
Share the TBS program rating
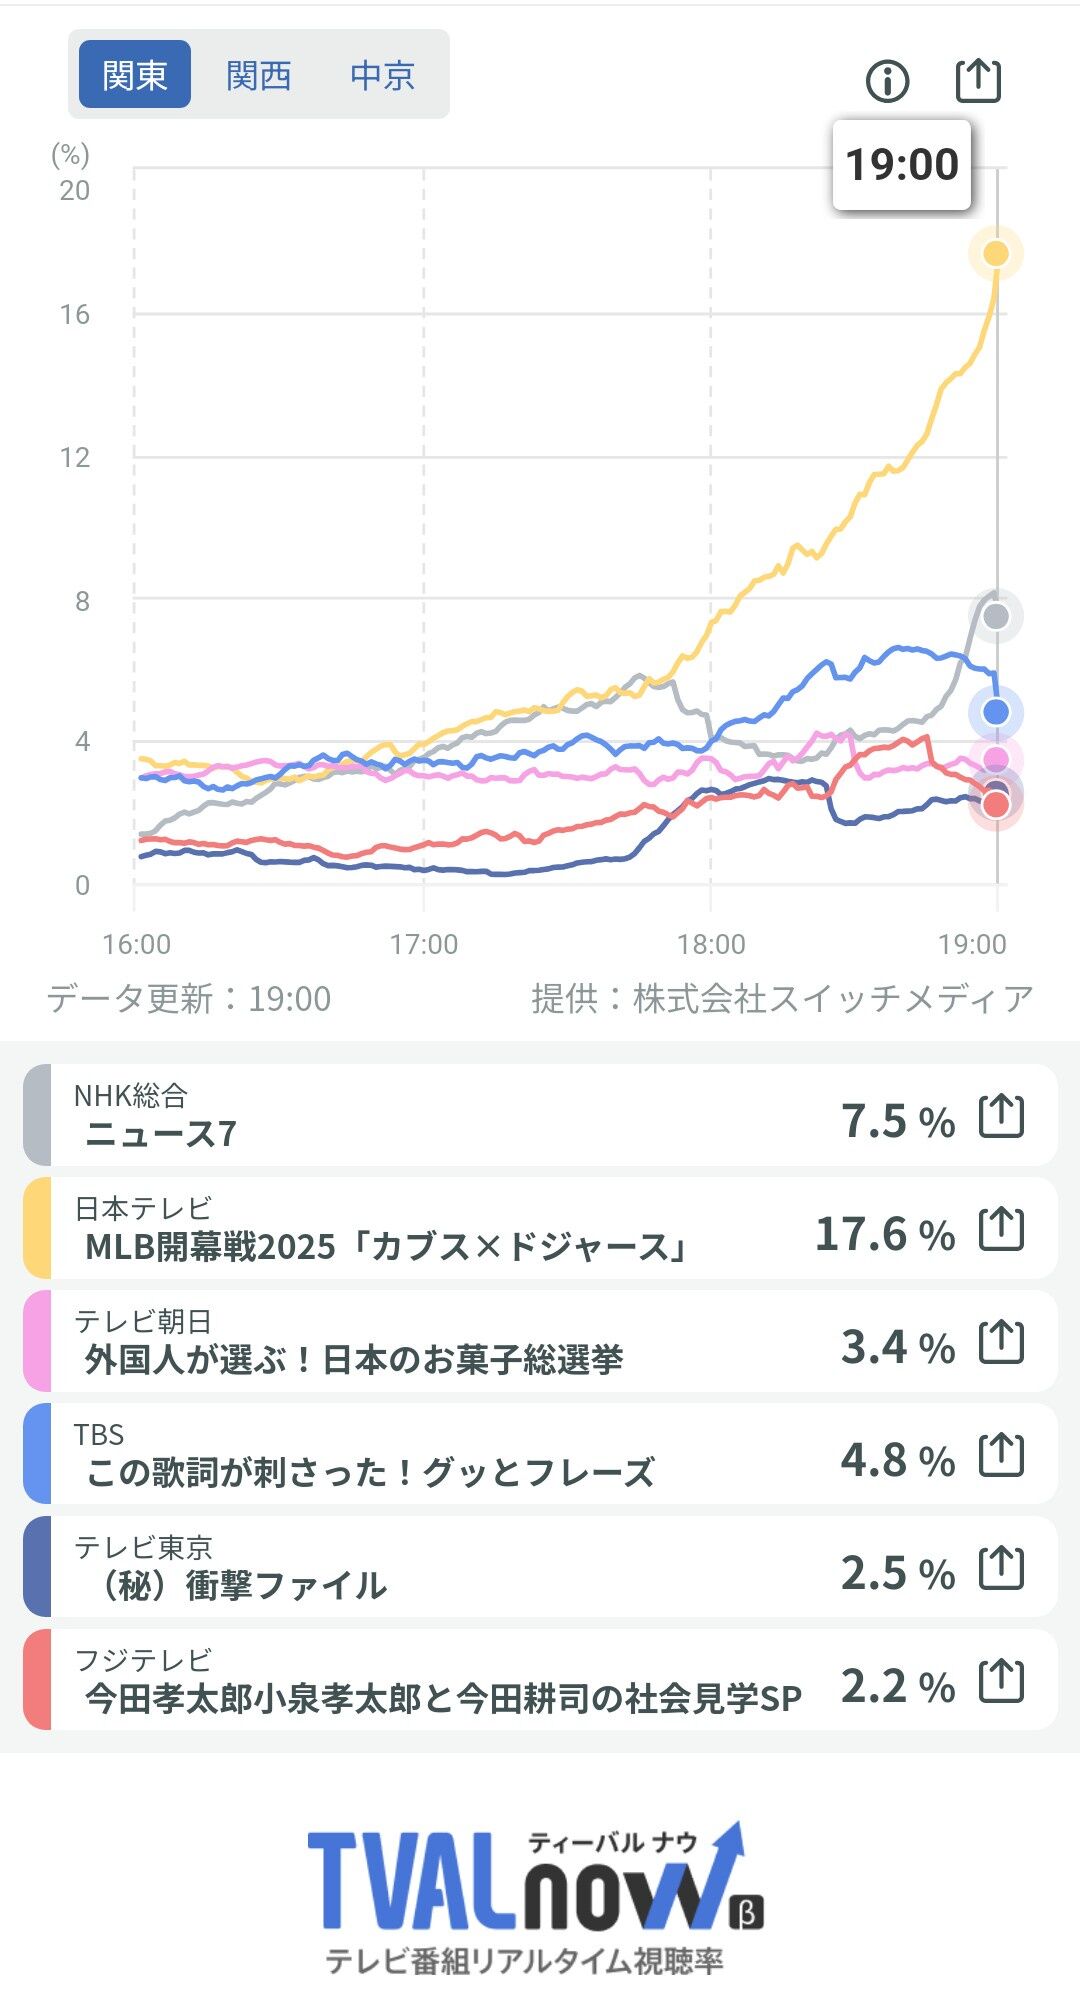pos(1001,1455)
